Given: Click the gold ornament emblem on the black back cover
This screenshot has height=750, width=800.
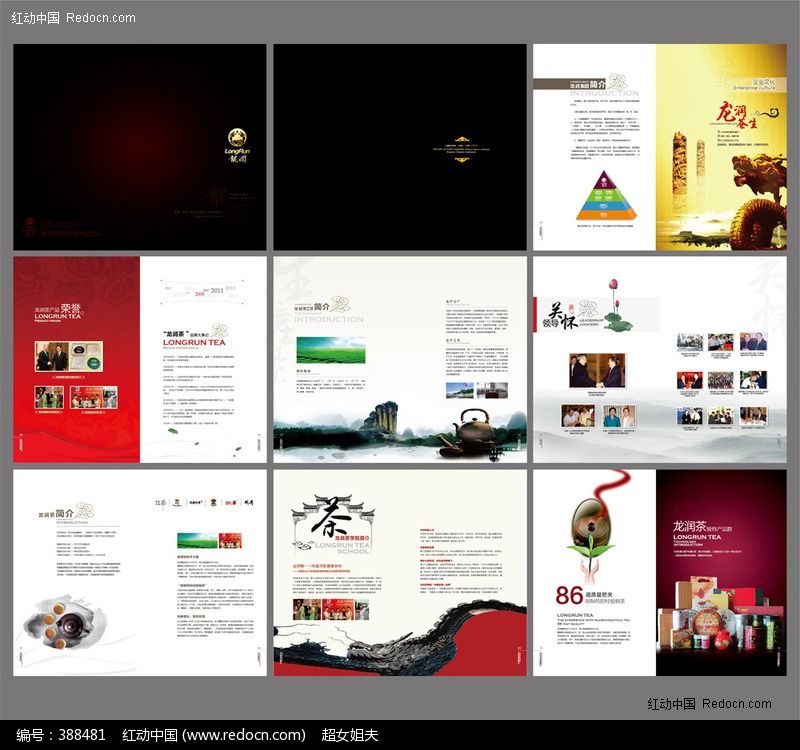Looking at the screenshot, I should click(462, 149).
